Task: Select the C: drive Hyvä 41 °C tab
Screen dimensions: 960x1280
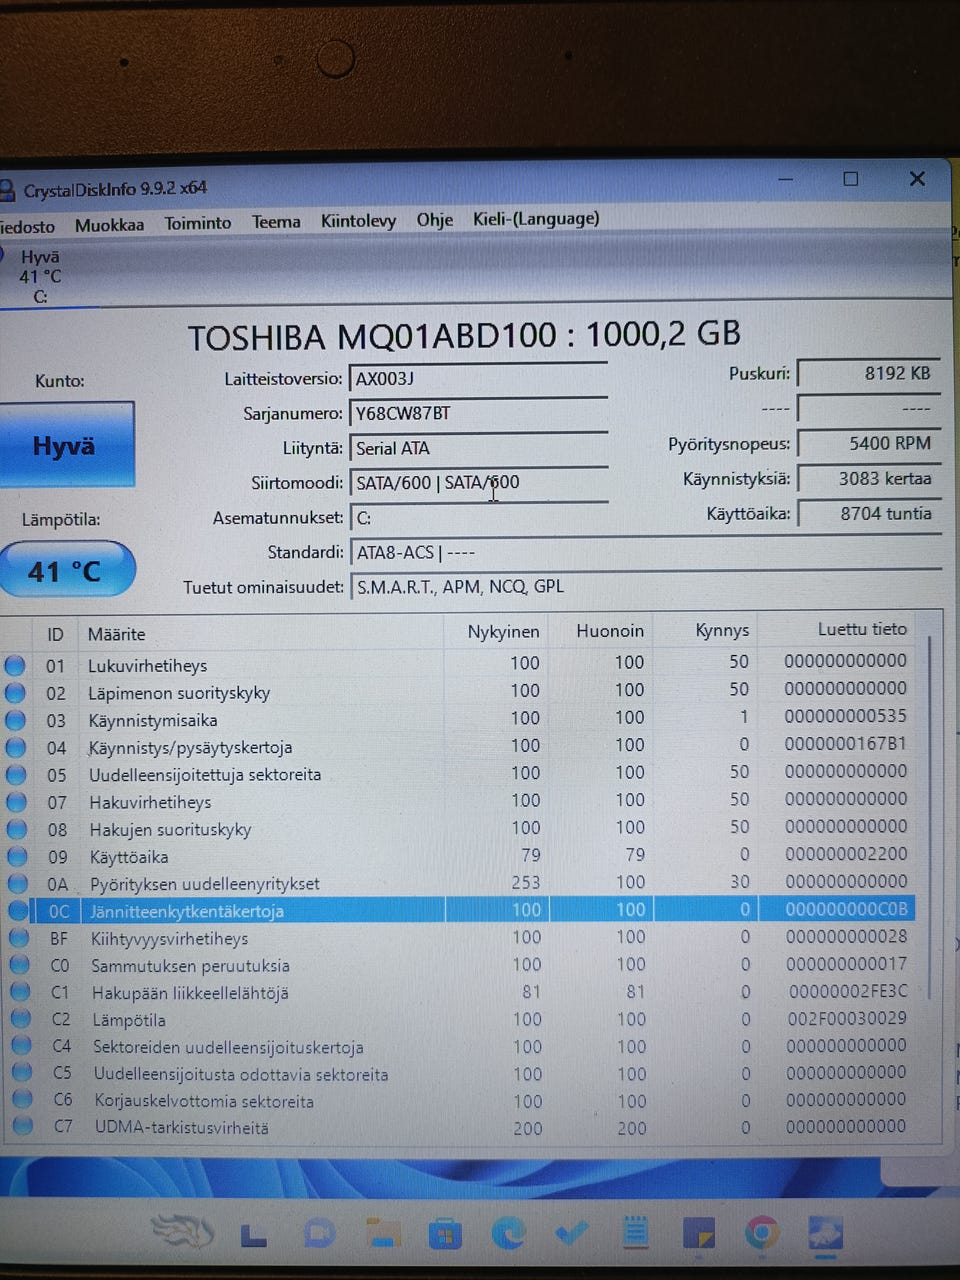Action: [40, 276]
